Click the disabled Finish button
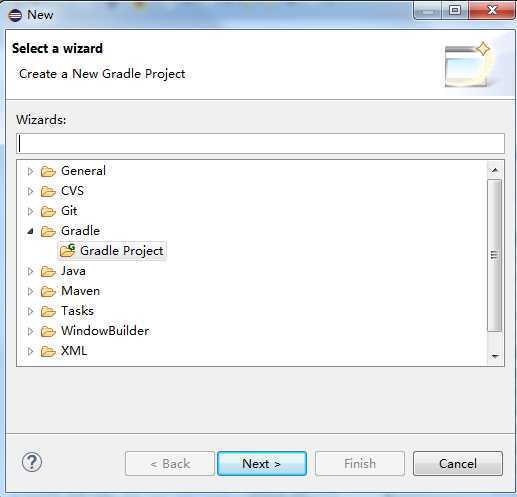Viewport: 517px width, 497px height. [x=360, y=463]
